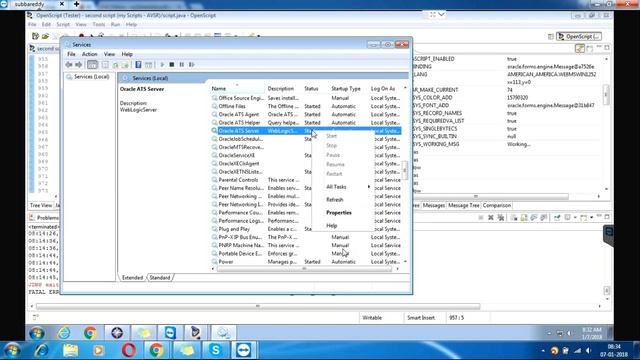
Task: Open the Services toolbar Help icon
Action: point(138,64)
